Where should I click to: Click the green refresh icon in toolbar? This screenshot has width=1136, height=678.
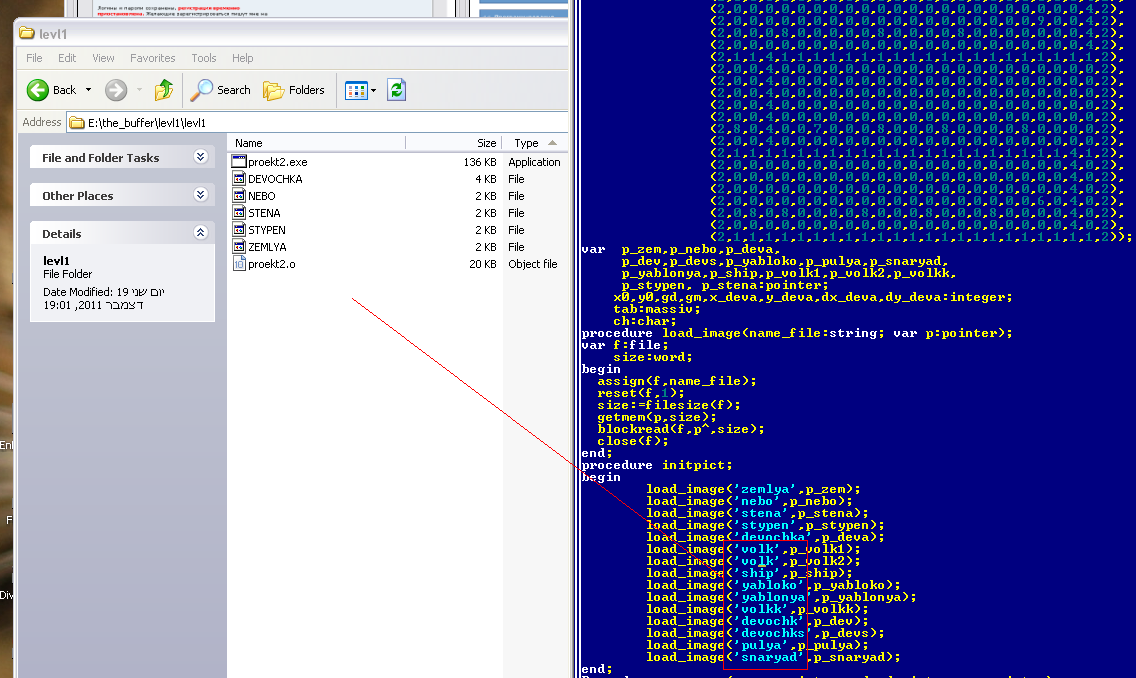(x=397, y=90)
